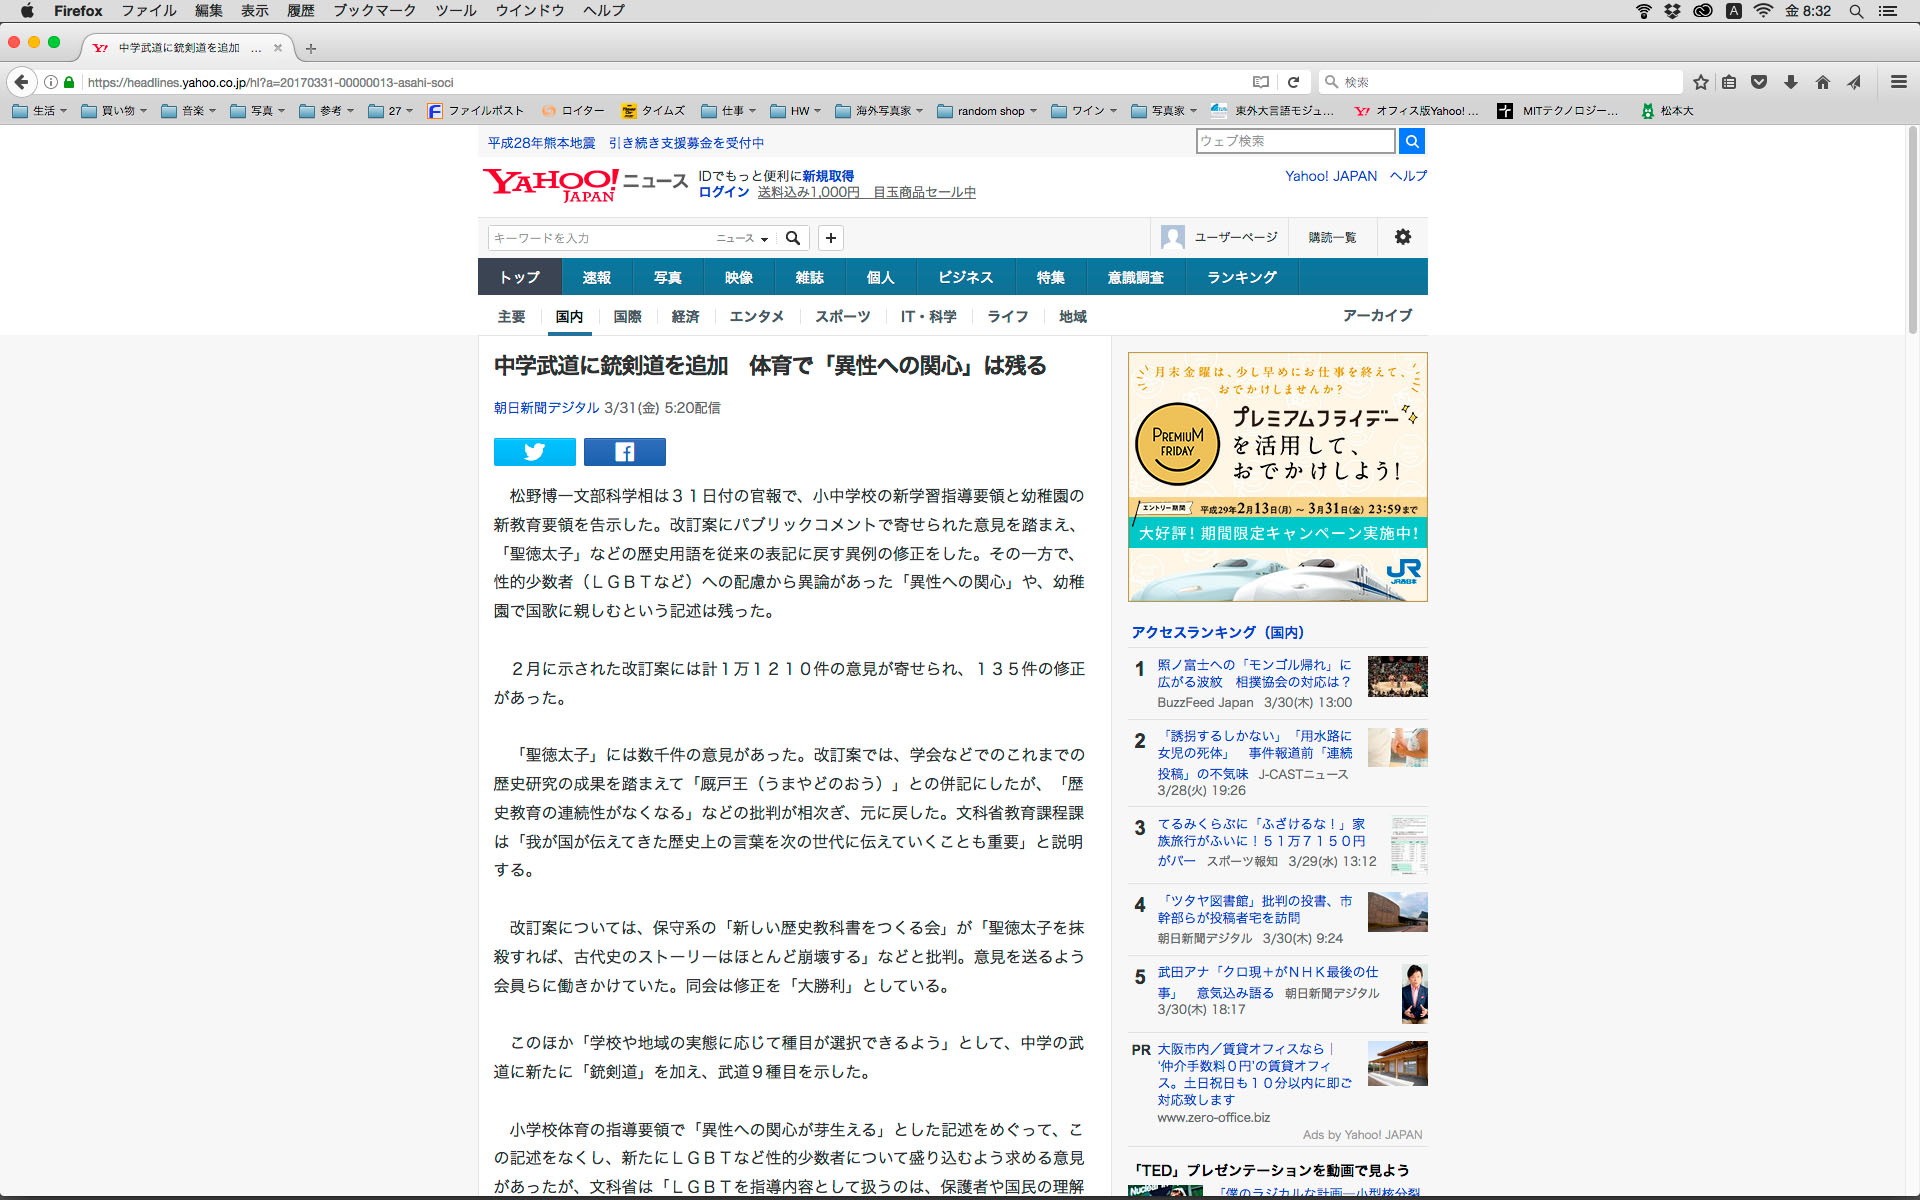Select the スポーツ category tab
1920x1200 pixels.
842,316
